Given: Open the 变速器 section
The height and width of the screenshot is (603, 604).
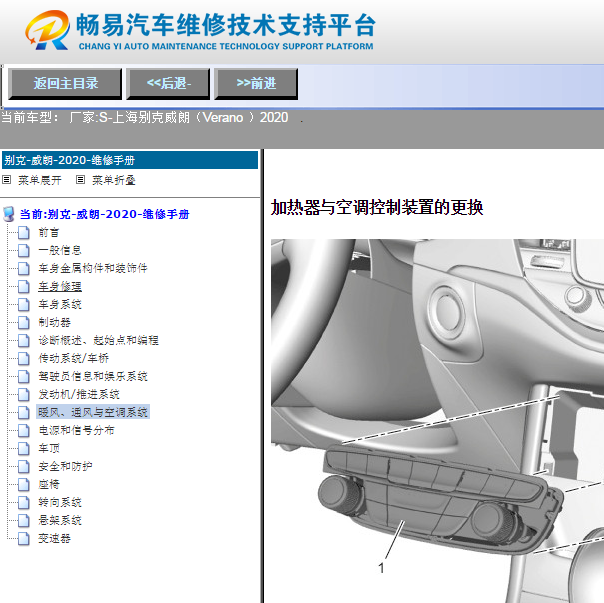Looking at the screenshot, I should 54,538.
